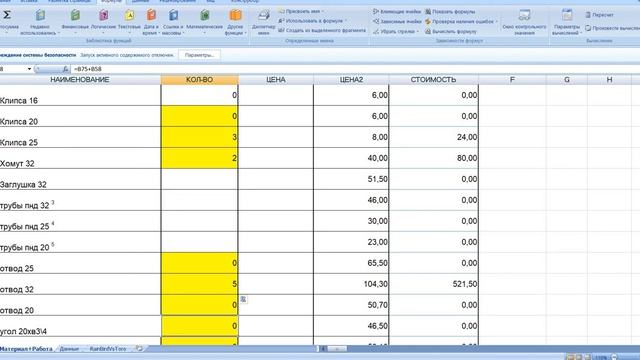Click Create from Selection (Создать из выделенного фрагмента)
The width and height of the screenshot is (640, 360).
[x=322, y=30]
